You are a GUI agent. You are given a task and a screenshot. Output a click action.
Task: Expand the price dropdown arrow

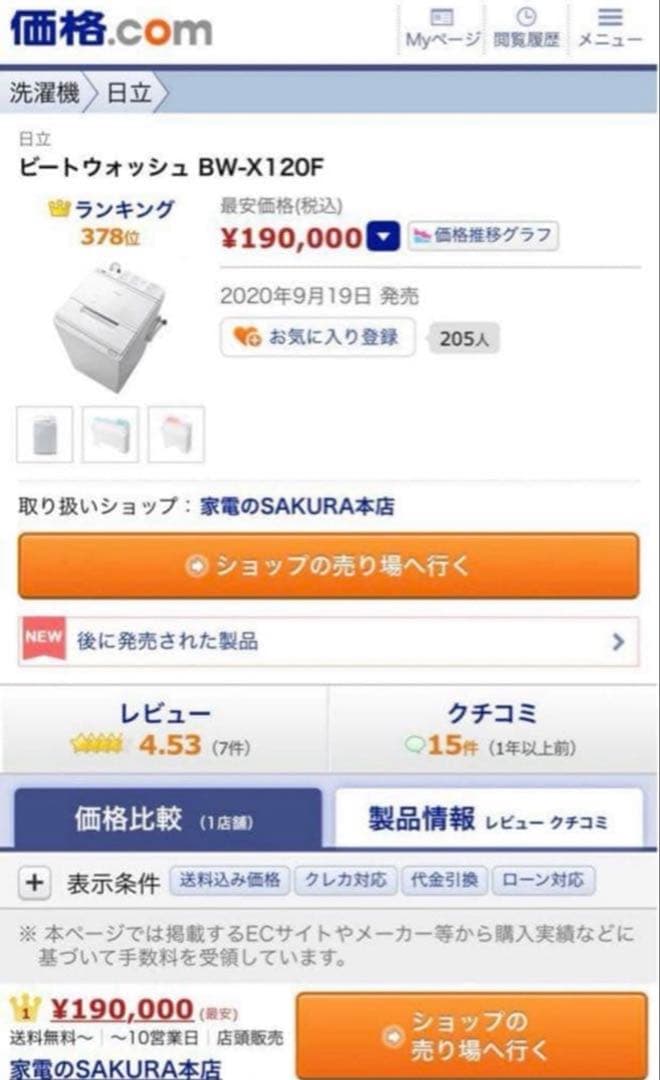coord(384,237)
